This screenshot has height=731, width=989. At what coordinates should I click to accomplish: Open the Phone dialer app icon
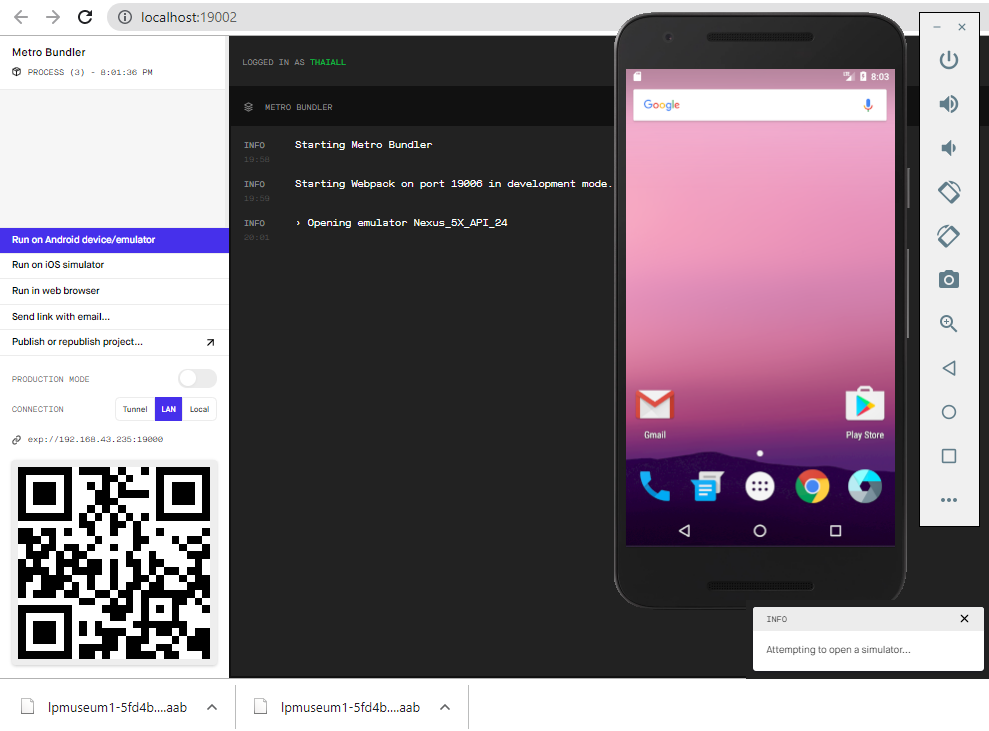tap(655, 486)
